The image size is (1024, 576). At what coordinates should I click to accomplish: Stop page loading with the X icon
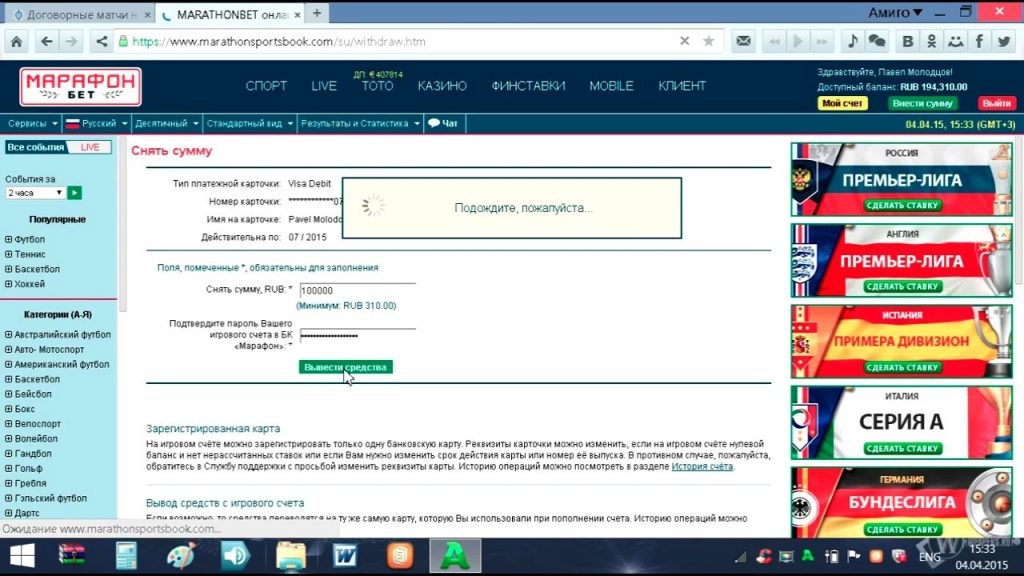[x=684, y=41]
